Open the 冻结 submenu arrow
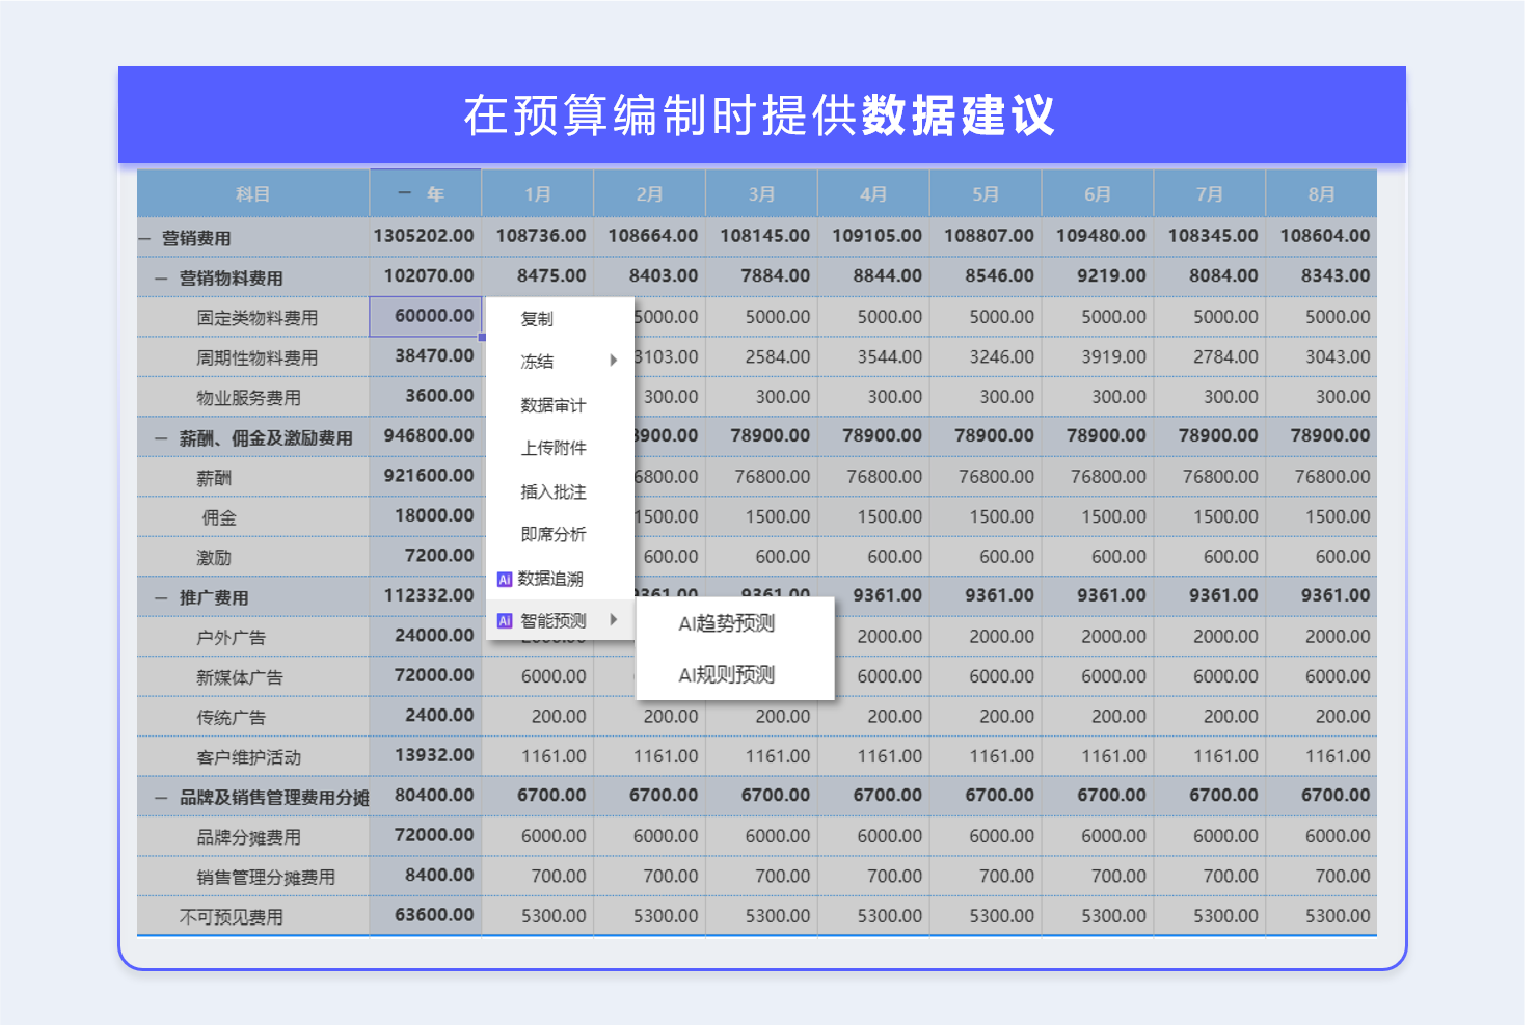The width and height of the screenshot is (1525, 1025). pos(614,360)
